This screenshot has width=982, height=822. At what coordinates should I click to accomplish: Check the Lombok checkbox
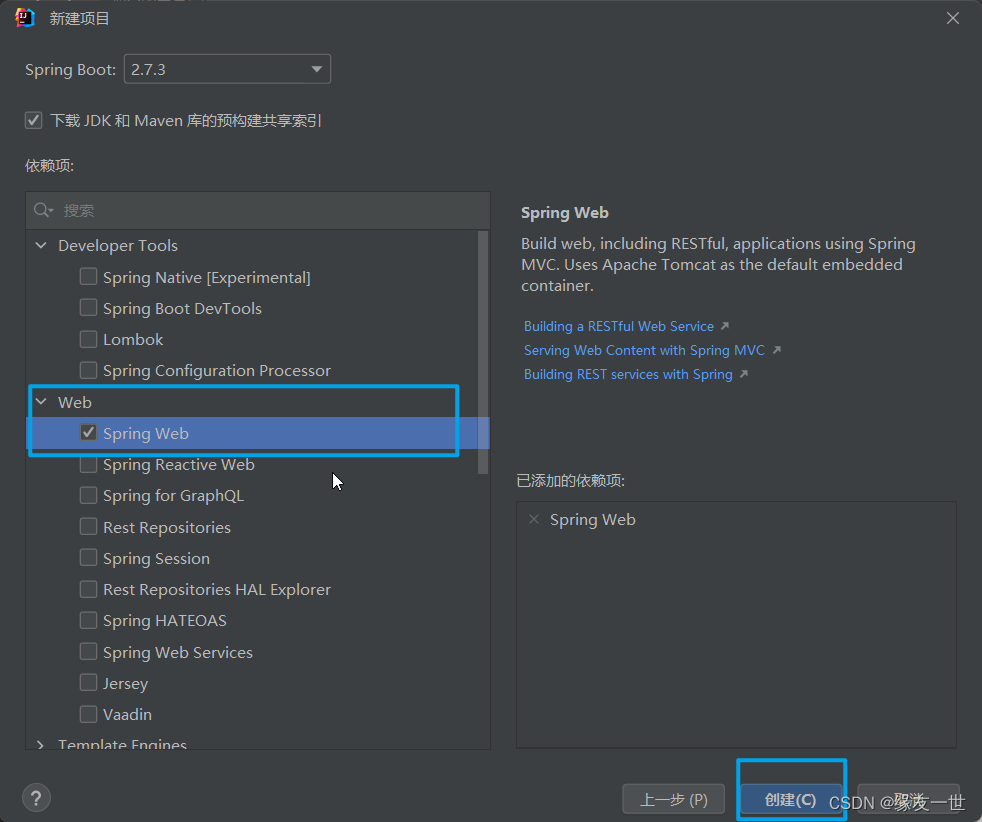(88, 339)
